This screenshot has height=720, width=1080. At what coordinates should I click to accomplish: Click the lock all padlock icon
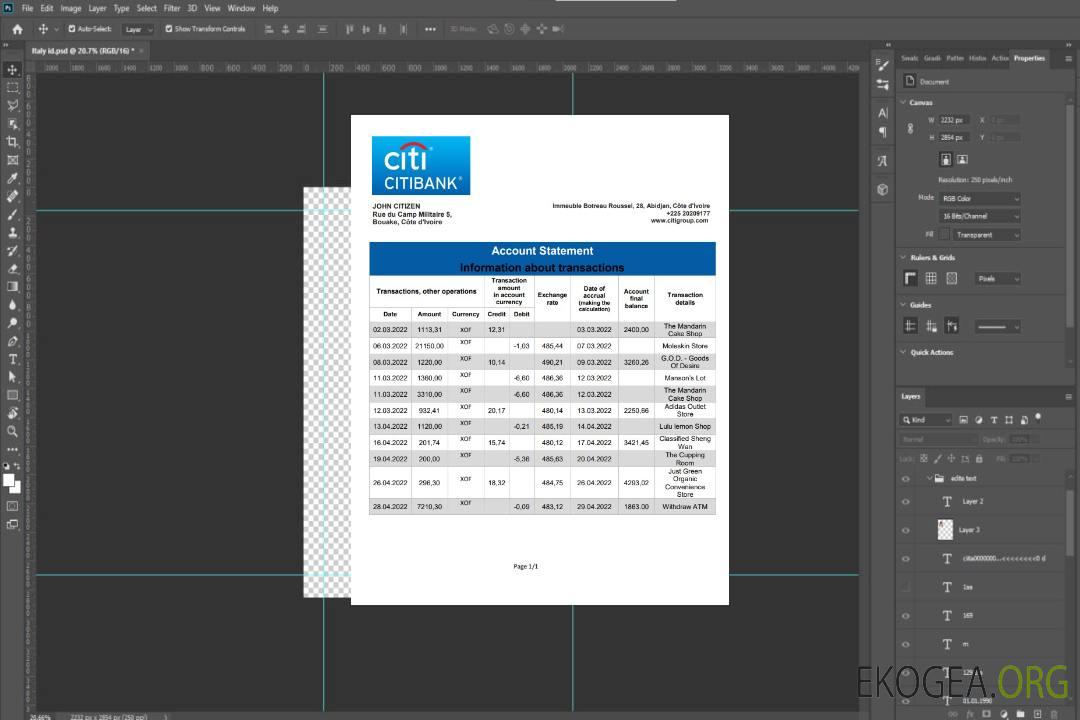[979, 458]
